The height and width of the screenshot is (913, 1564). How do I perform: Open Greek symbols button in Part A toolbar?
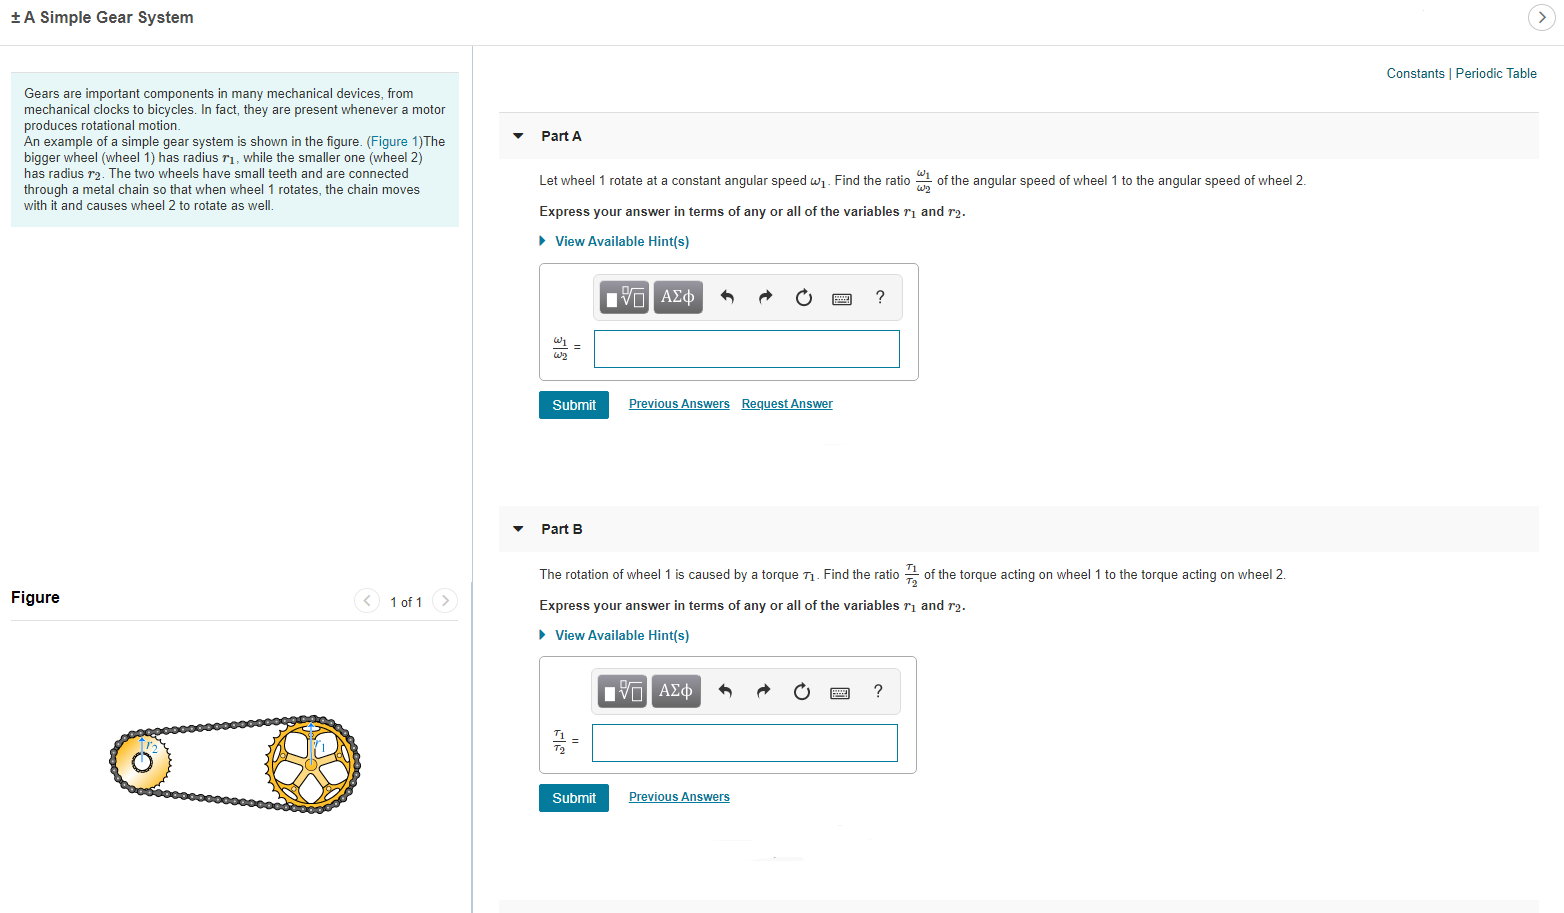pos(678,297)
